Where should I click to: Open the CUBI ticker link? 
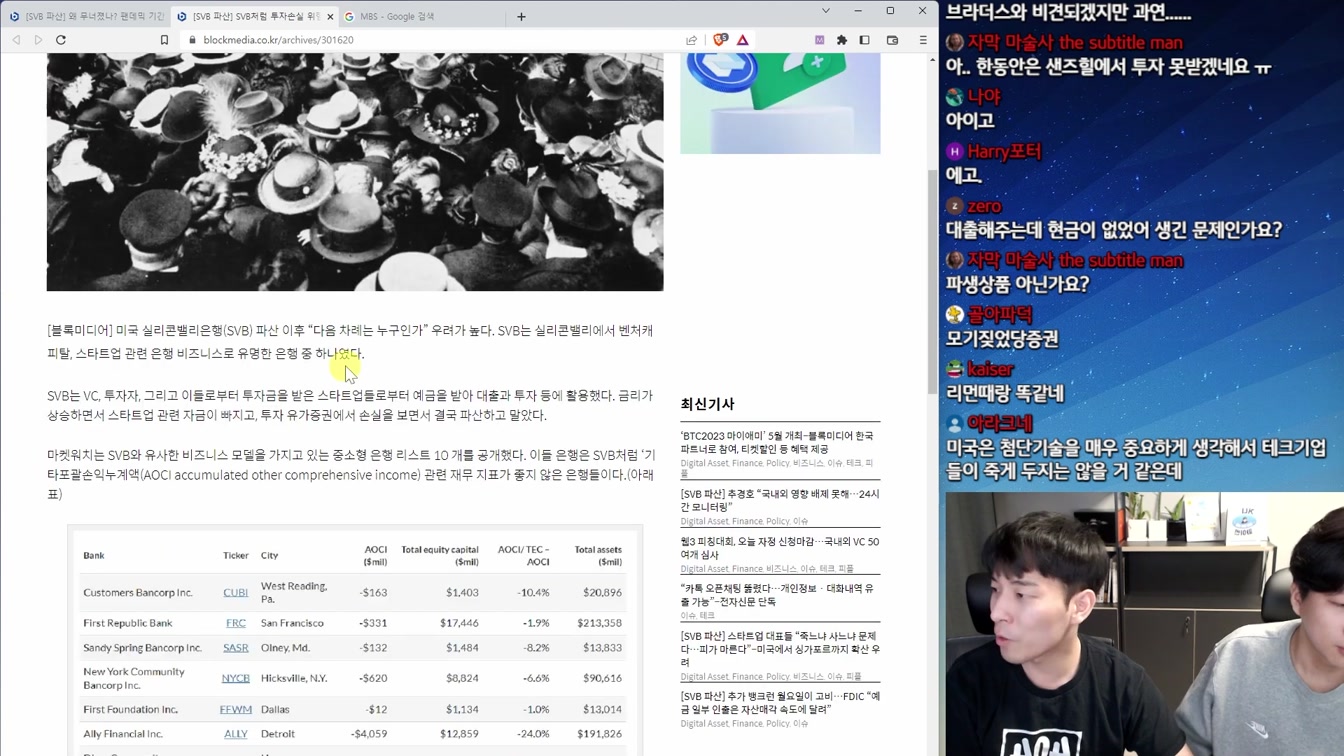point(235,593)
